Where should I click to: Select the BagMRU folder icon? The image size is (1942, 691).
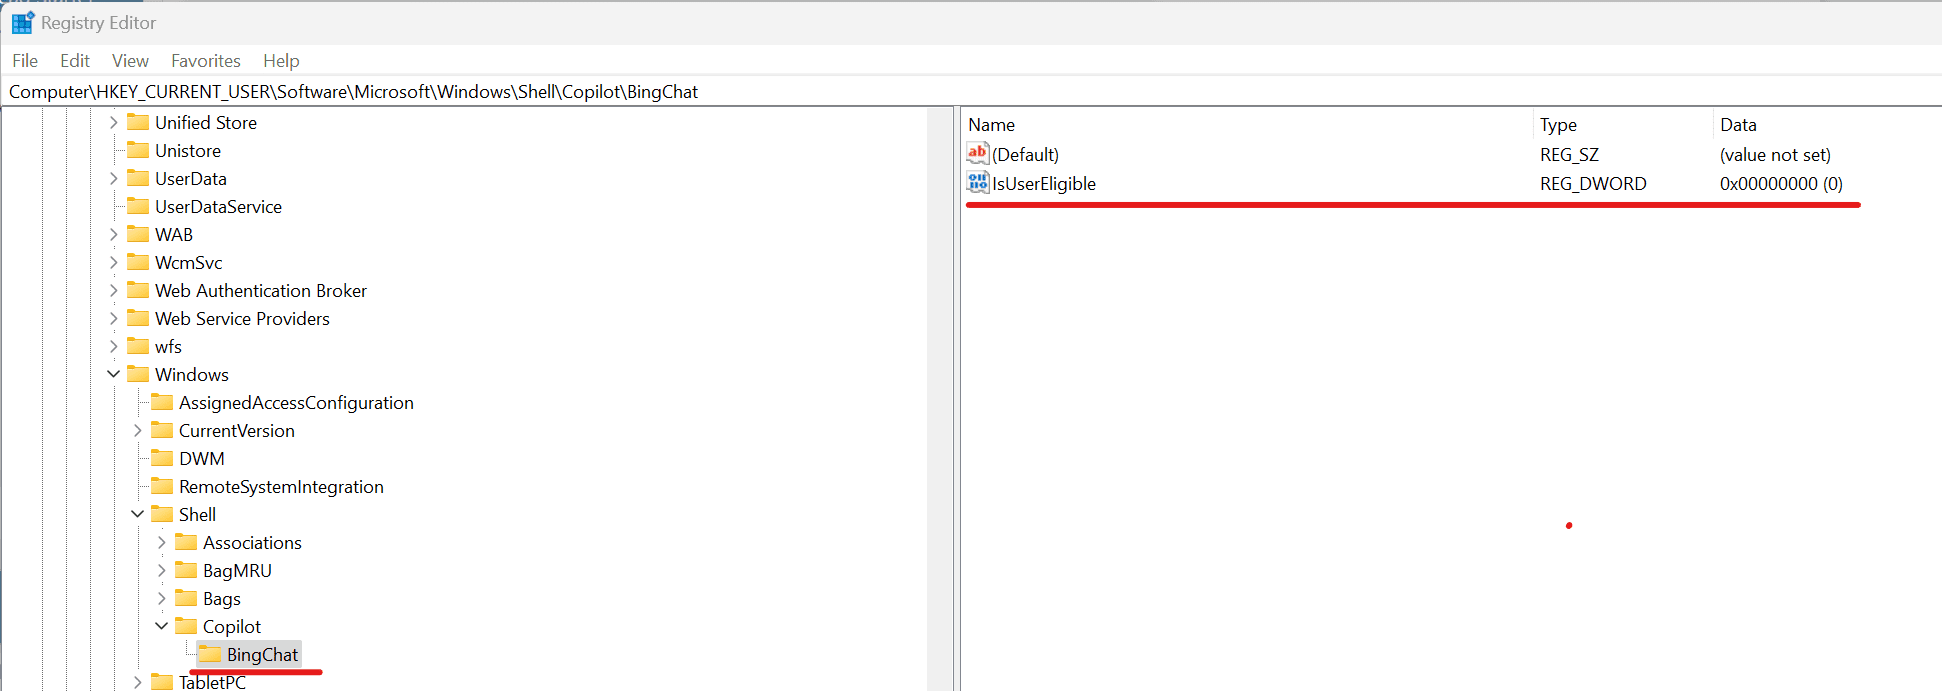click(186, 570)
